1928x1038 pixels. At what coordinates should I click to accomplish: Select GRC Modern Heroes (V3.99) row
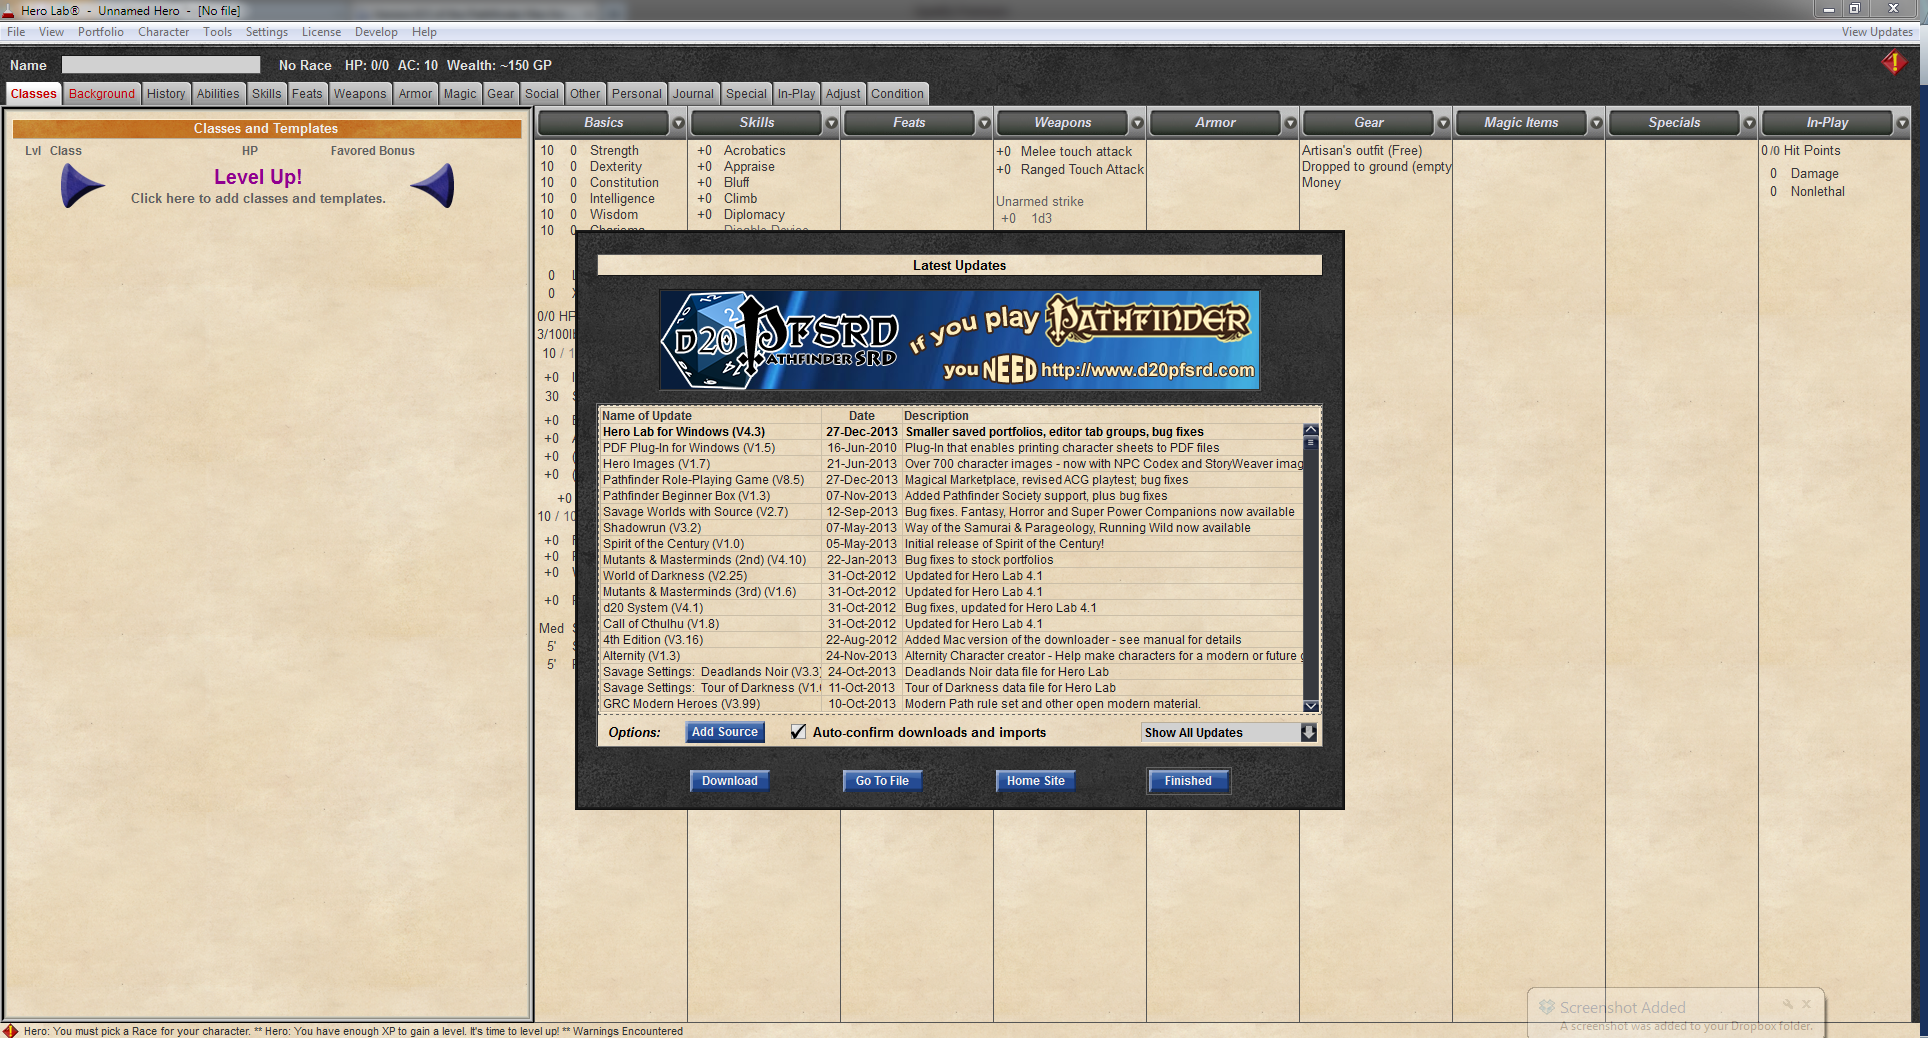click(x=951, y=704)
